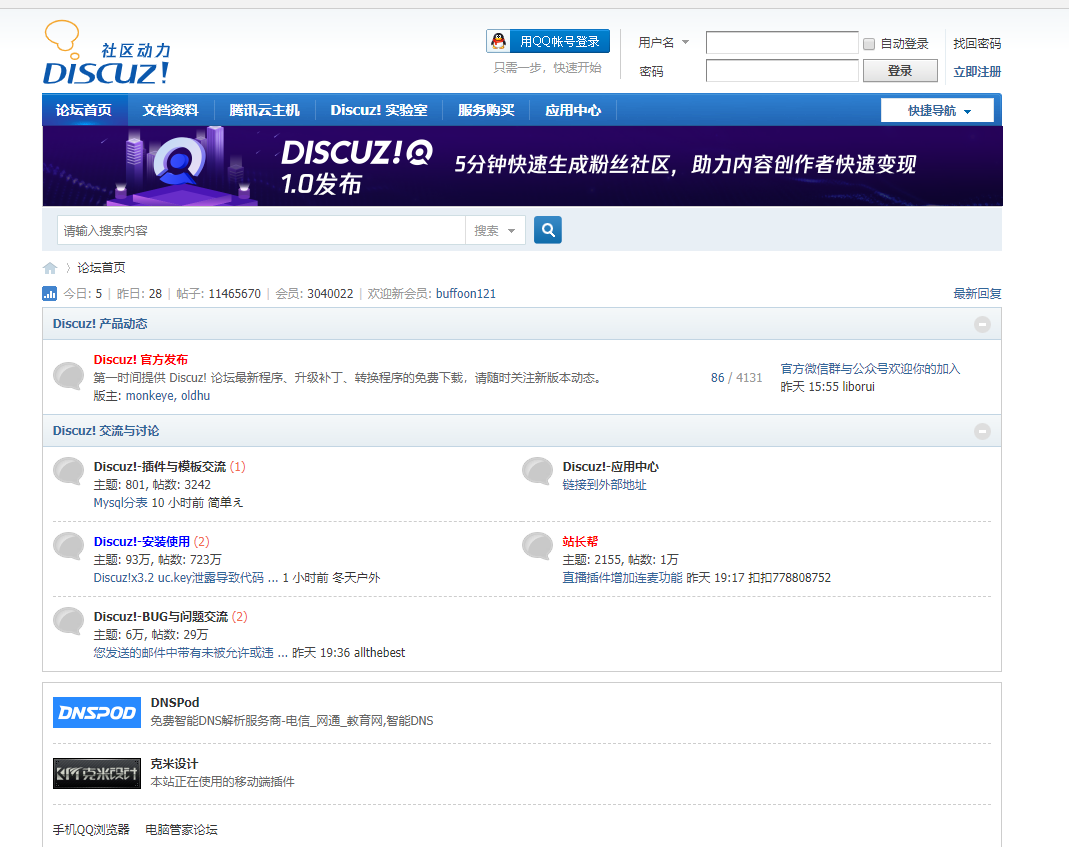Open the 官方微信群与公众号欢迎你的加入 post

click(x=870, y=369)
